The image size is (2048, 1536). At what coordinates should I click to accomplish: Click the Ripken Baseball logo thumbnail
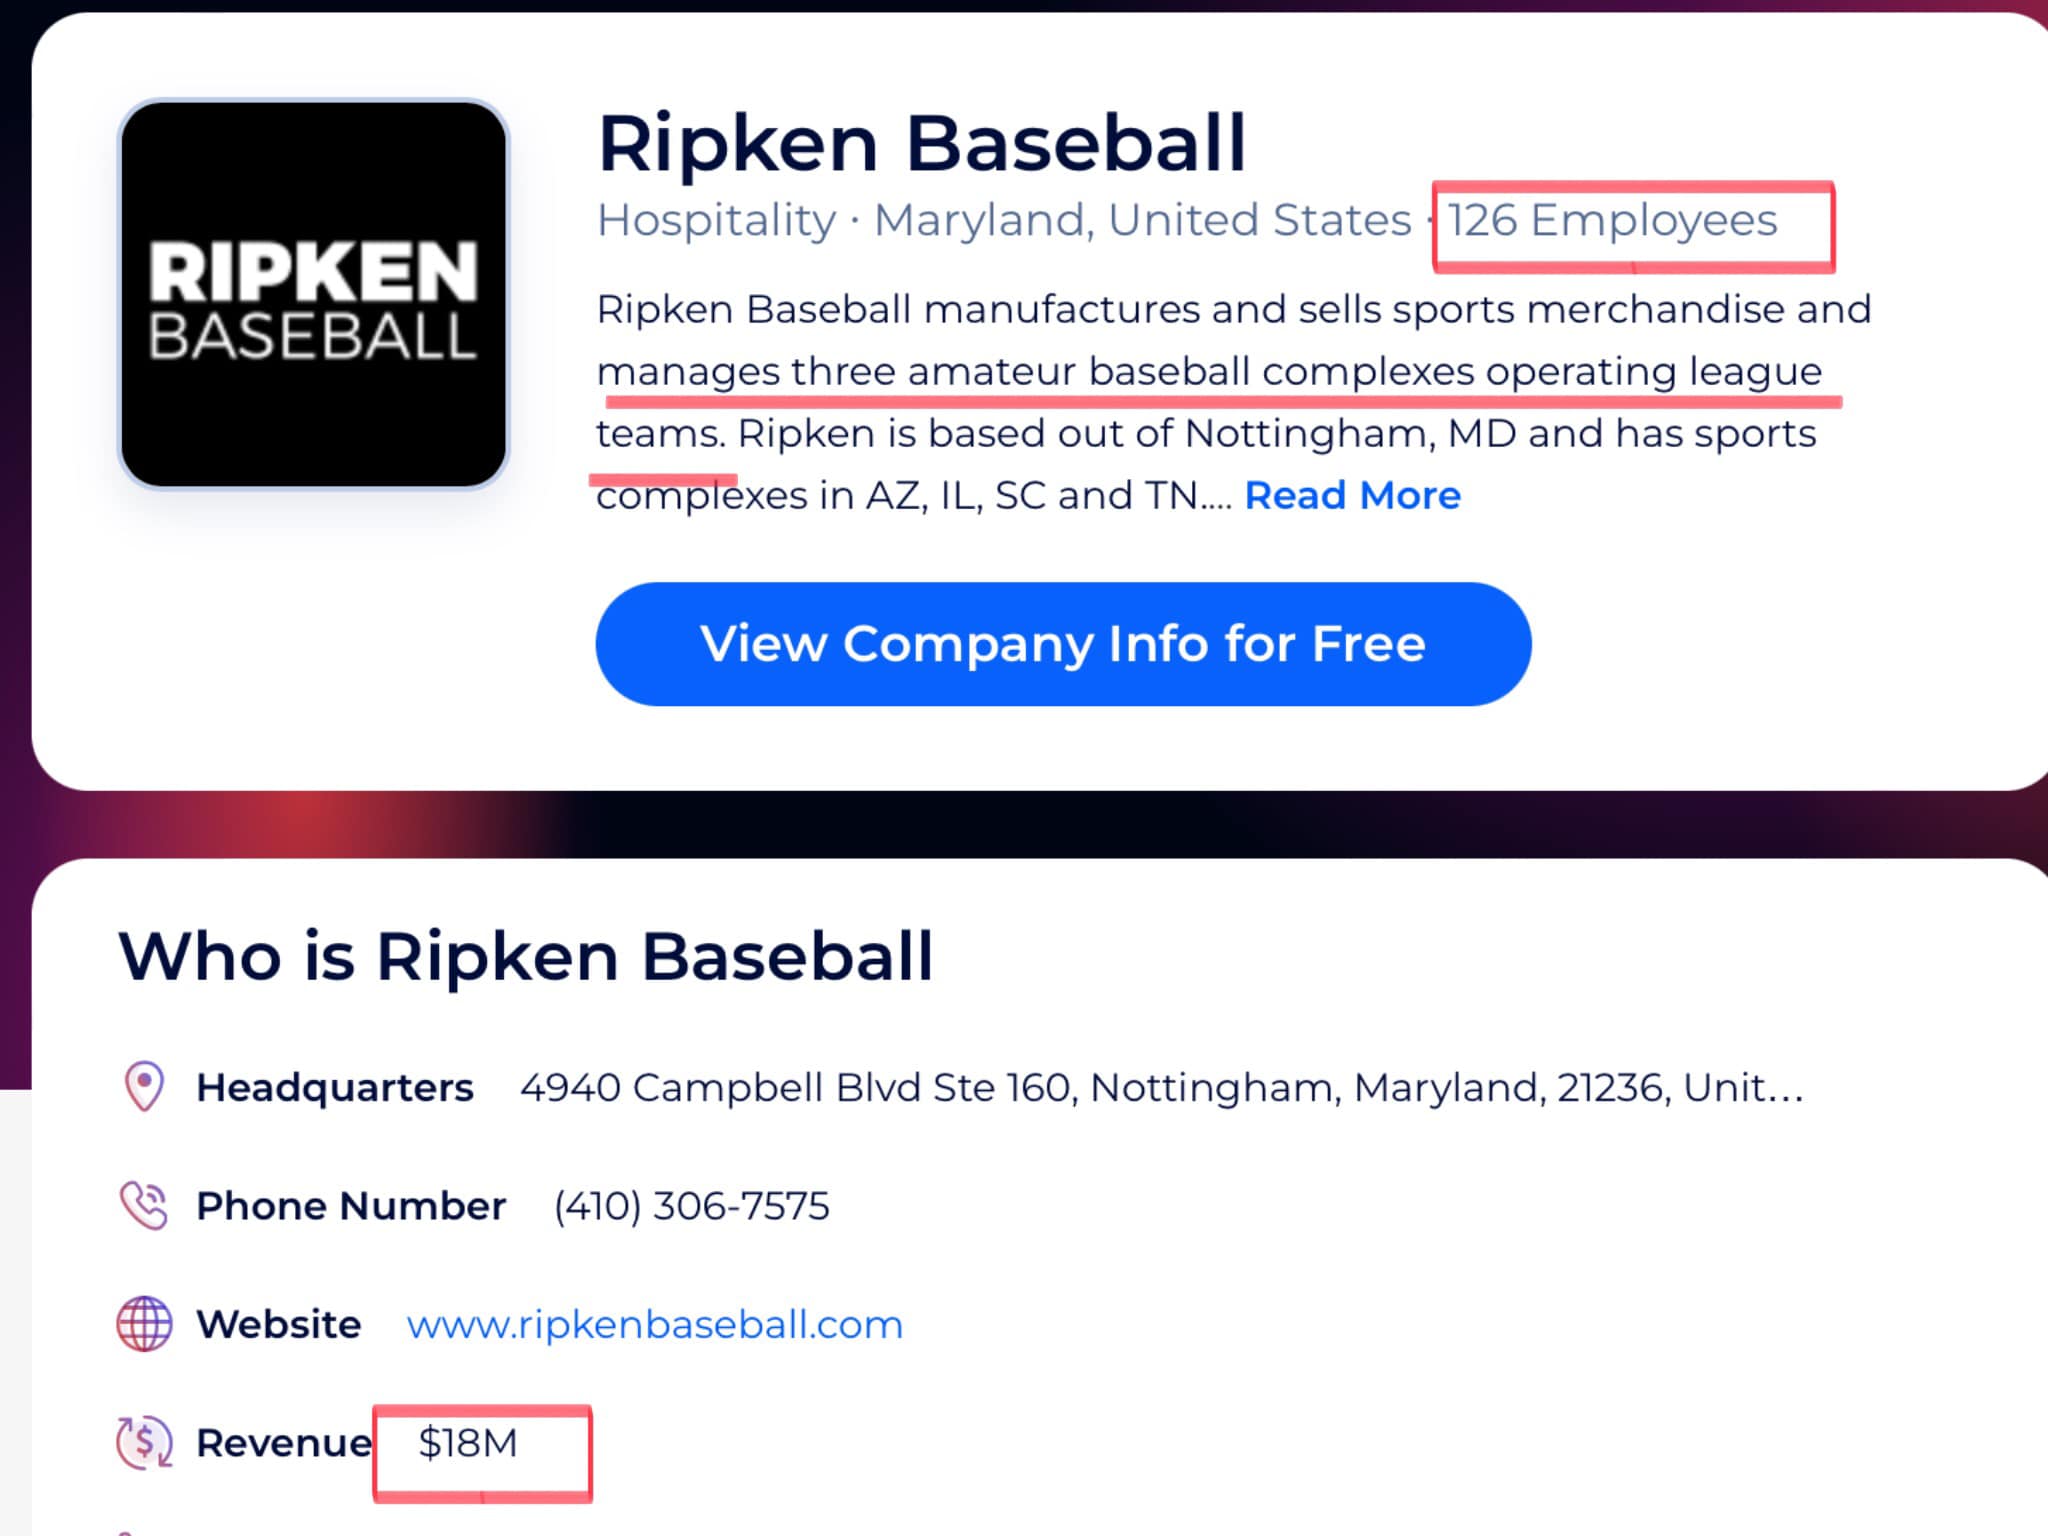coord(314,294)
